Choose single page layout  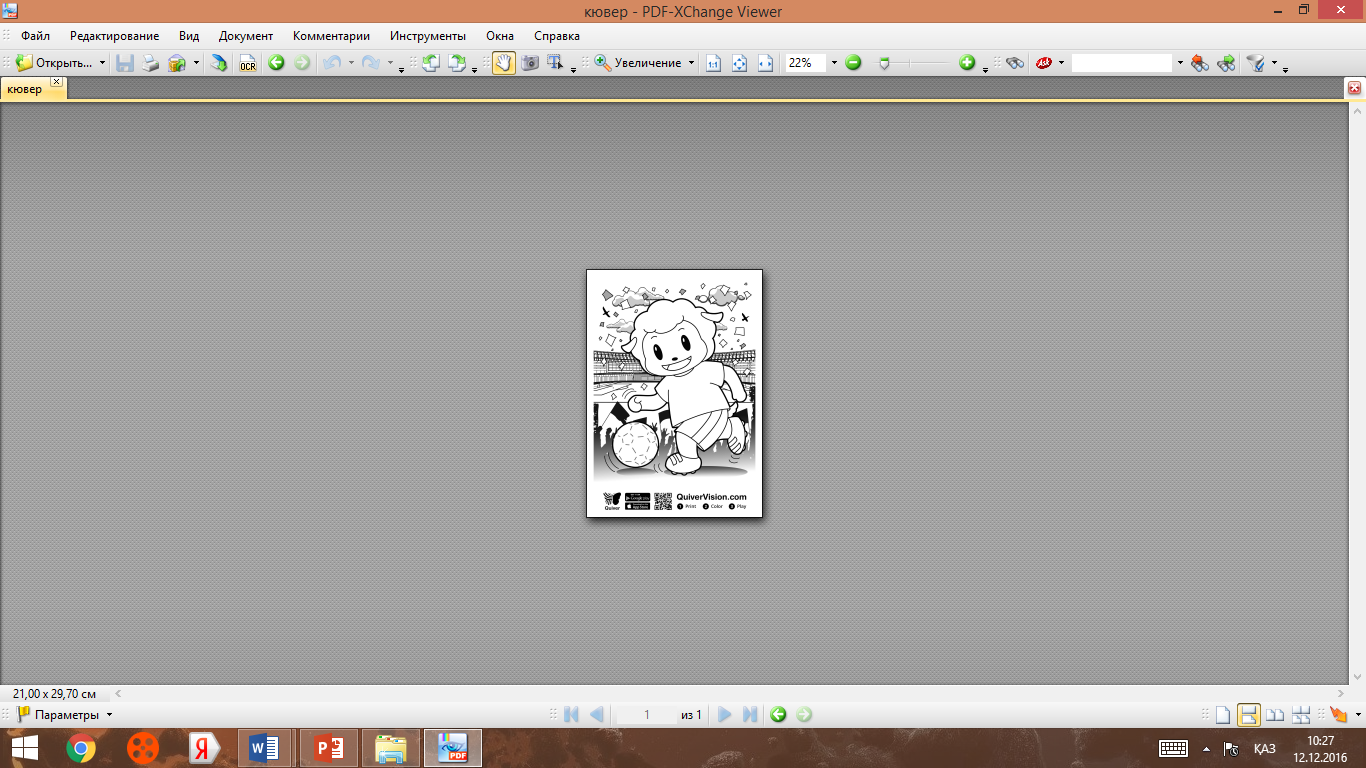[x=1222, y=715]
